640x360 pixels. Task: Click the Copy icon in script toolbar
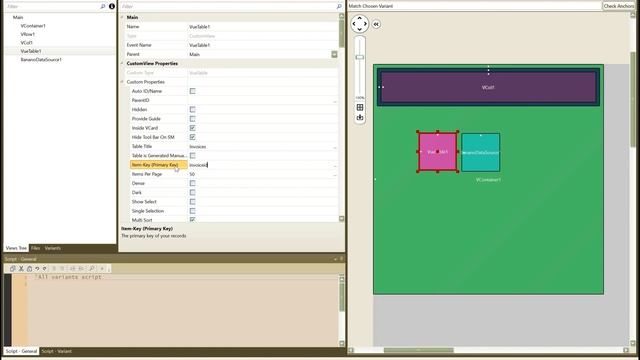[x=12, y=269]
